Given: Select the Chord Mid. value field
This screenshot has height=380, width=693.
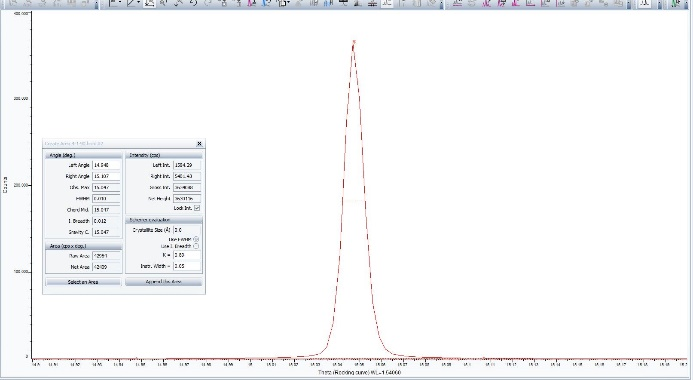Looking at the screenshot, I should 106,209.
